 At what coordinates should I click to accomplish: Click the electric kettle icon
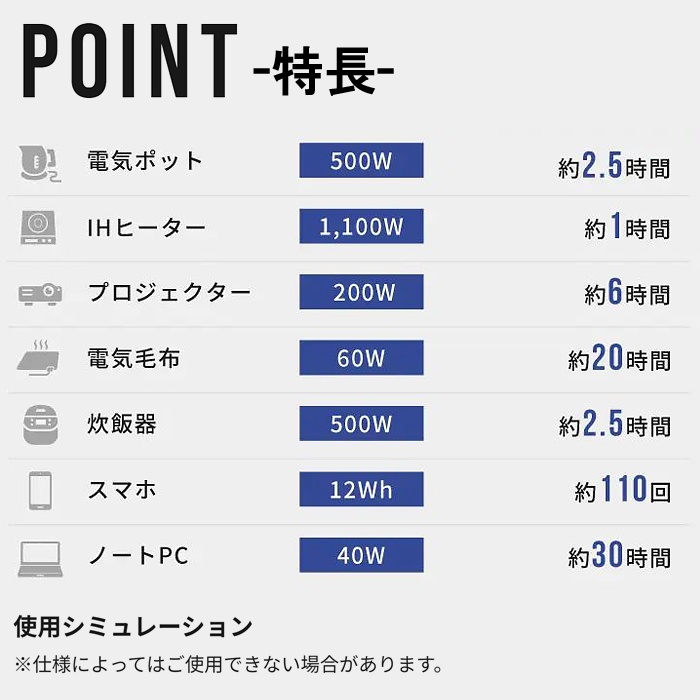tap(39, 163)
